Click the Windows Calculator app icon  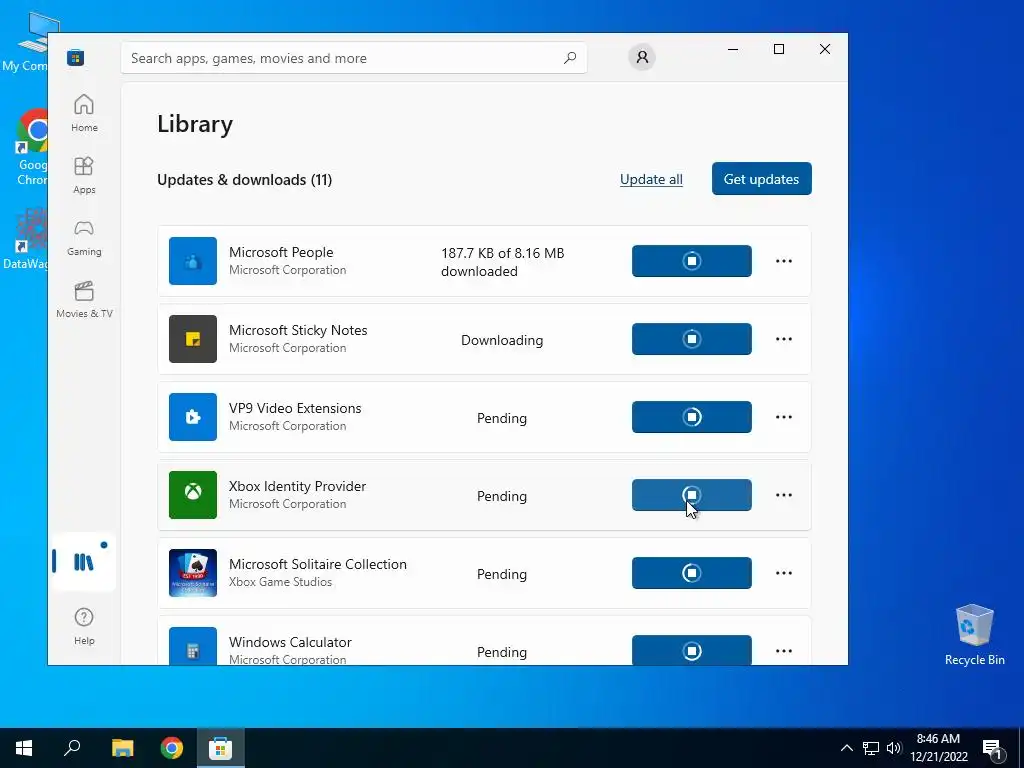point(193,646)
